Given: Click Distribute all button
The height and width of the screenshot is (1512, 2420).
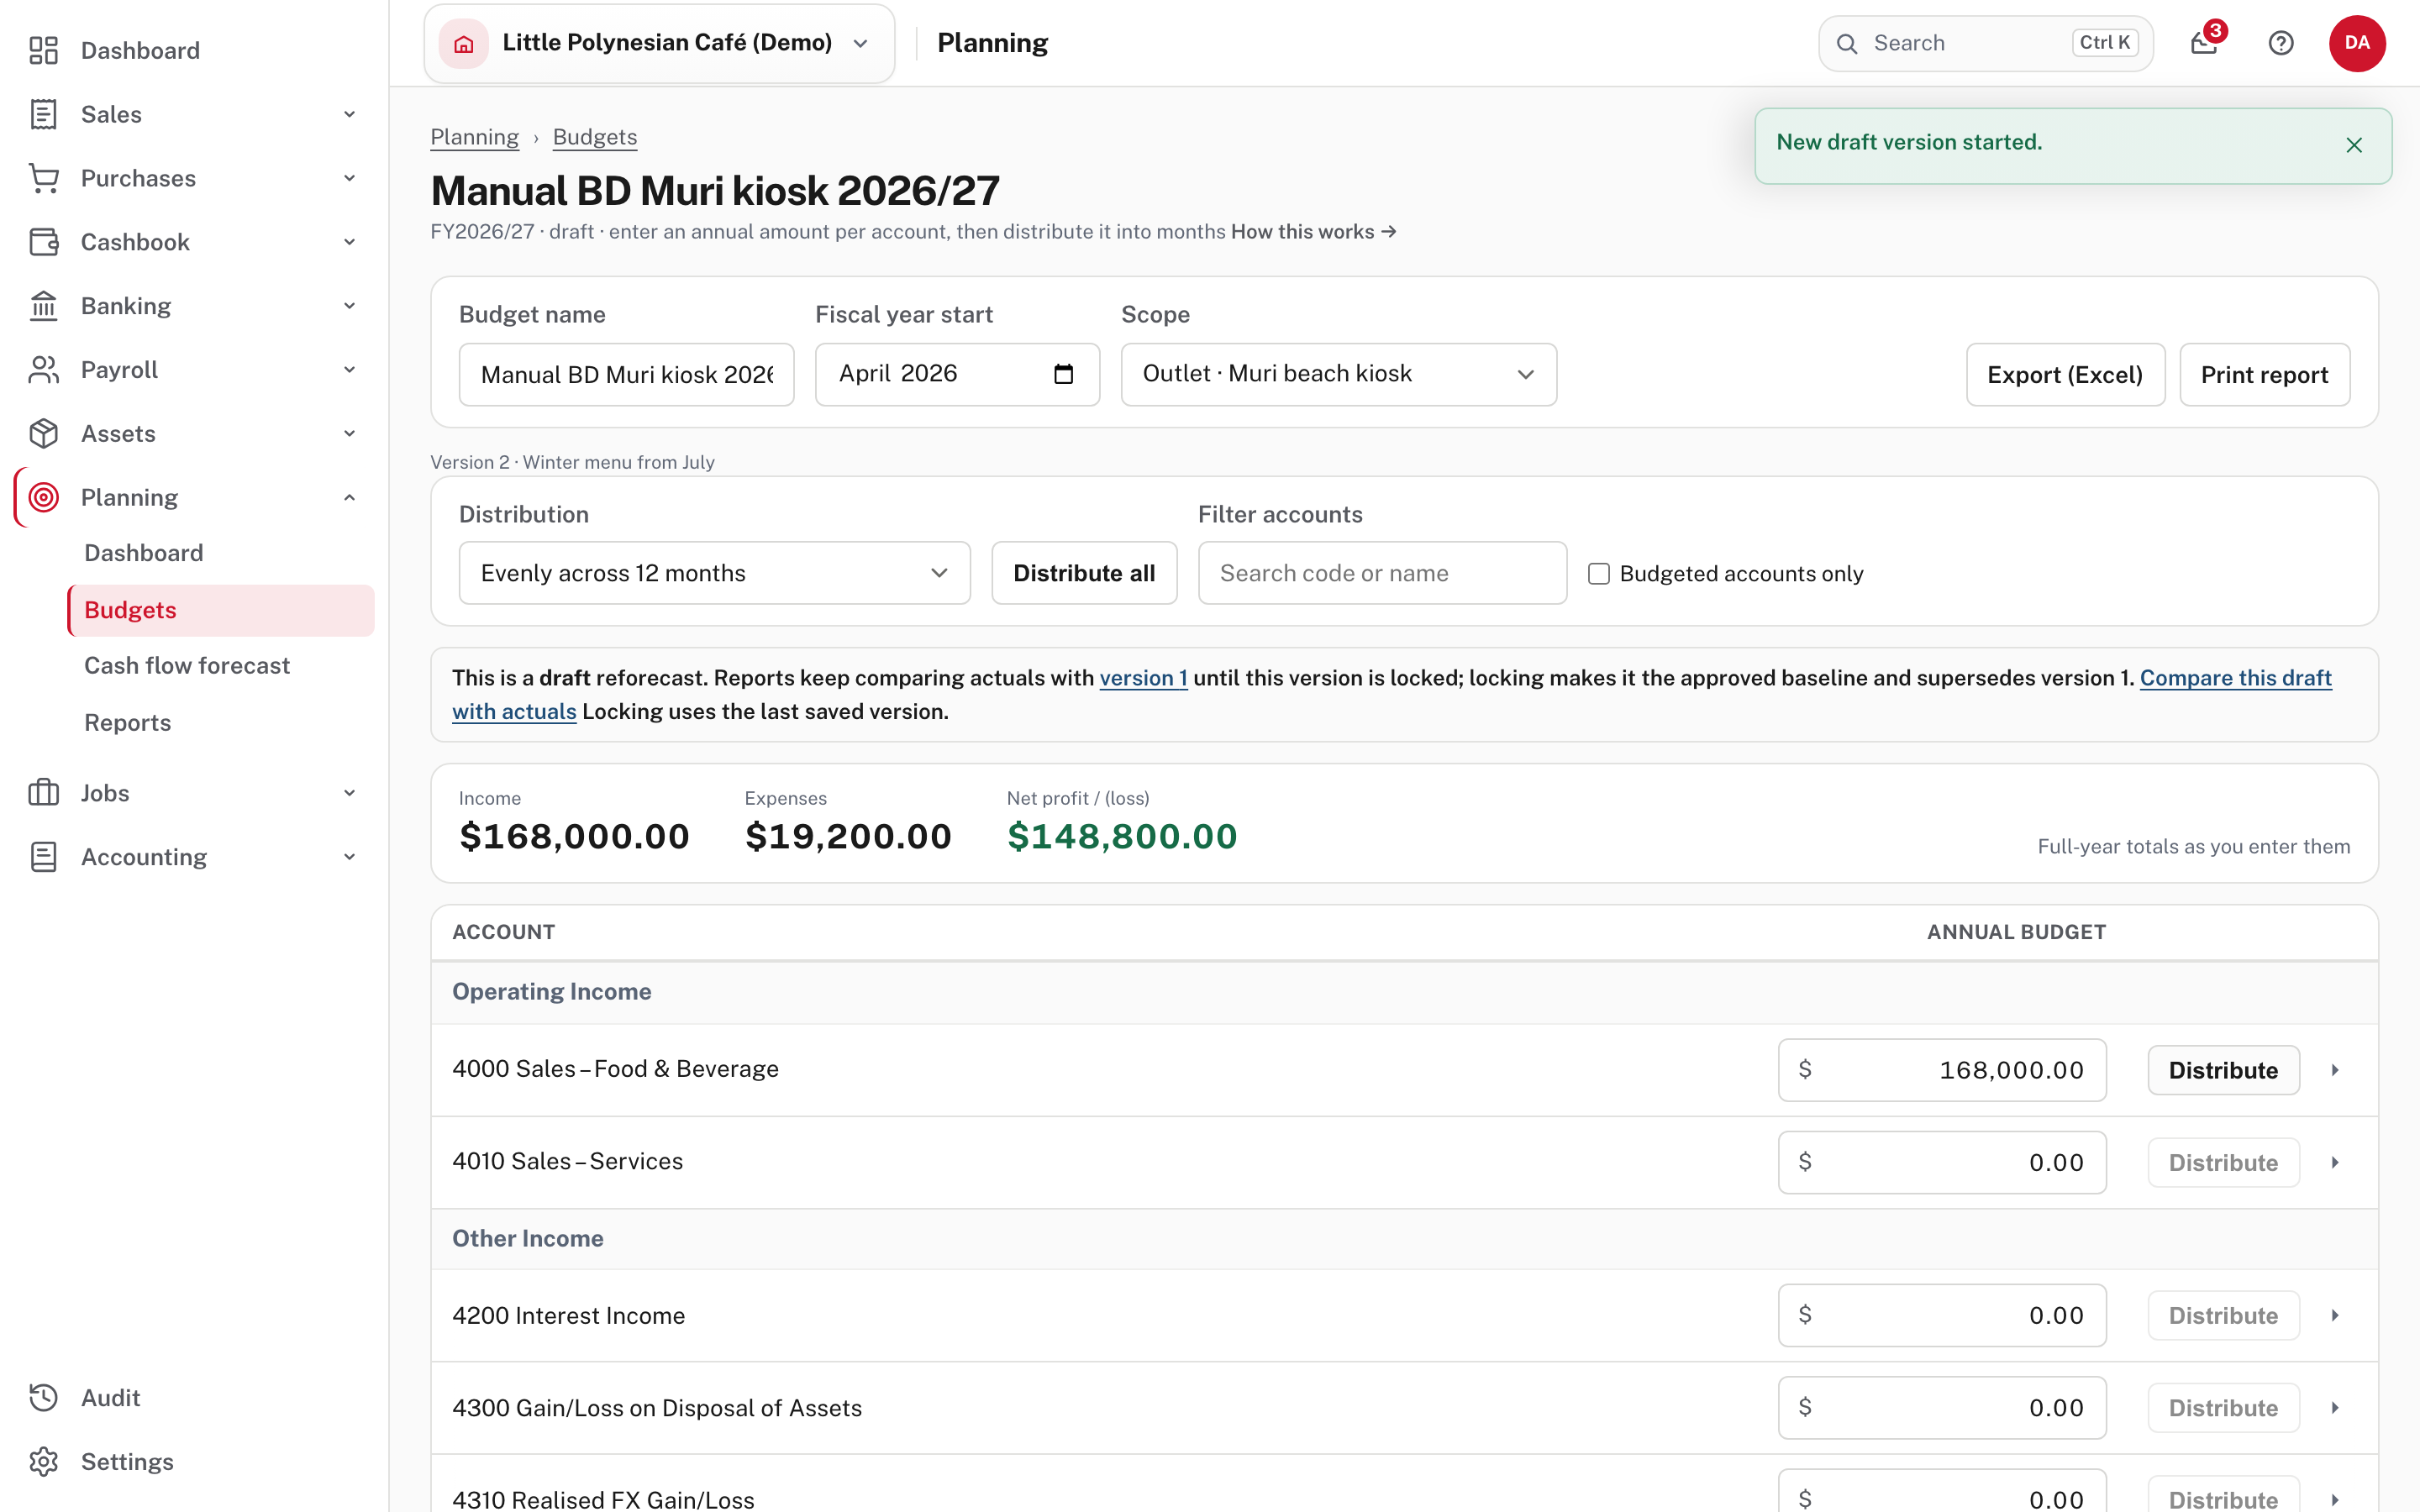Looking at the screenshot, I should (1084, 573).
